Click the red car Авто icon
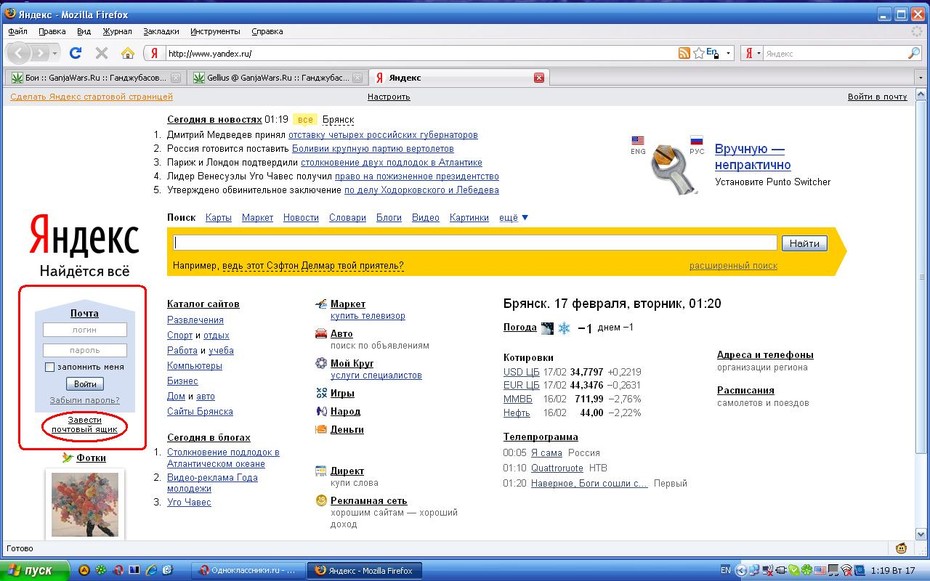 (x=321, y=334)
